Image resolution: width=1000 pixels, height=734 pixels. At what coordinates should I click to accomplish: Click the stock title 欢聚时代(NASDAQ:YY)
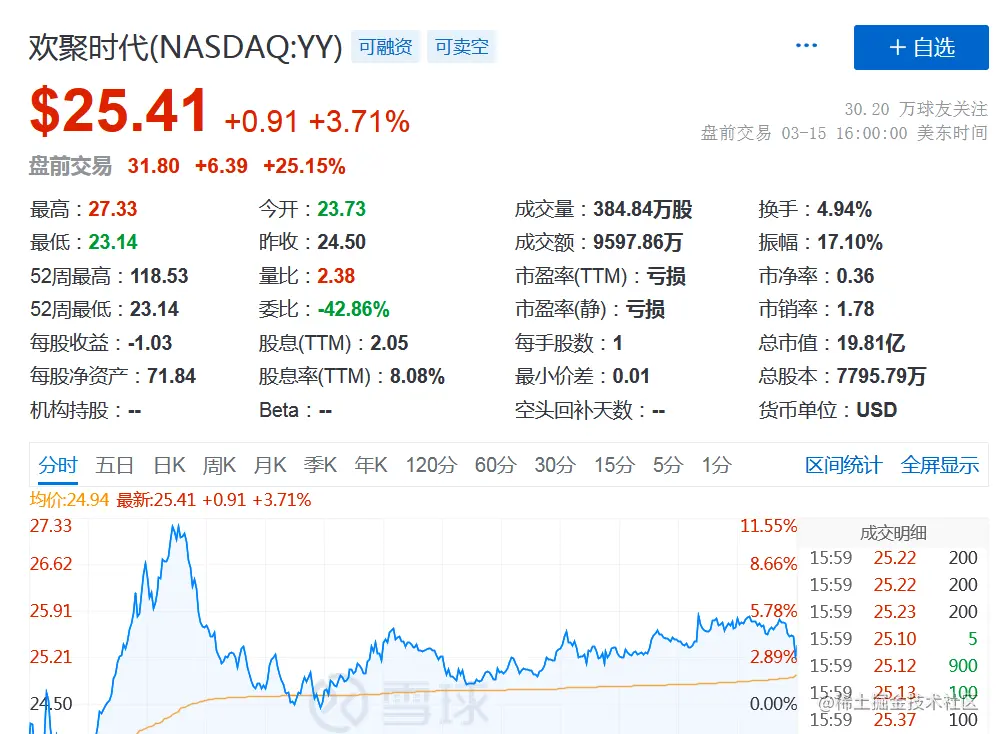coord(186,47)
